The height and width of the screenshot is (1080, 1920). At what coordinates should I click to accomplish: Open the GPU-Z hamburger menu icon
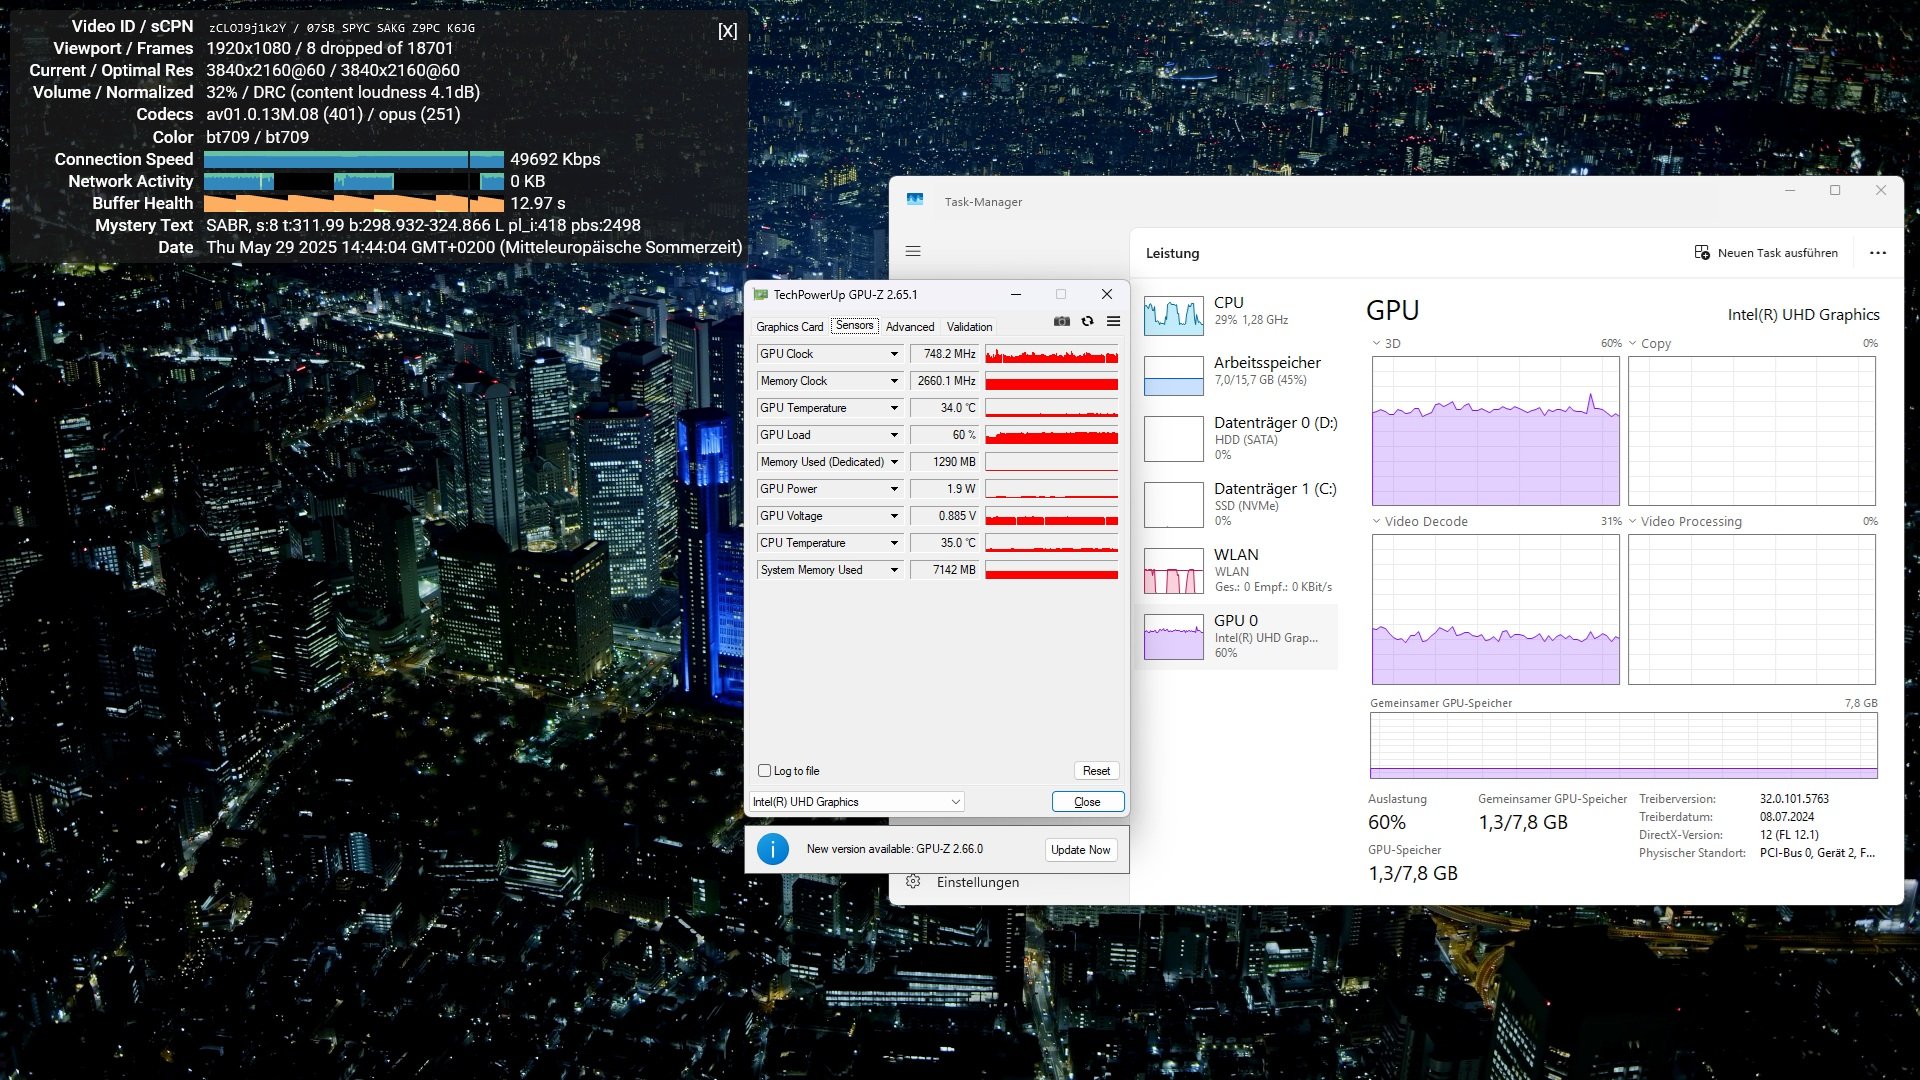pyautogui.click(x=1113, y=321)
